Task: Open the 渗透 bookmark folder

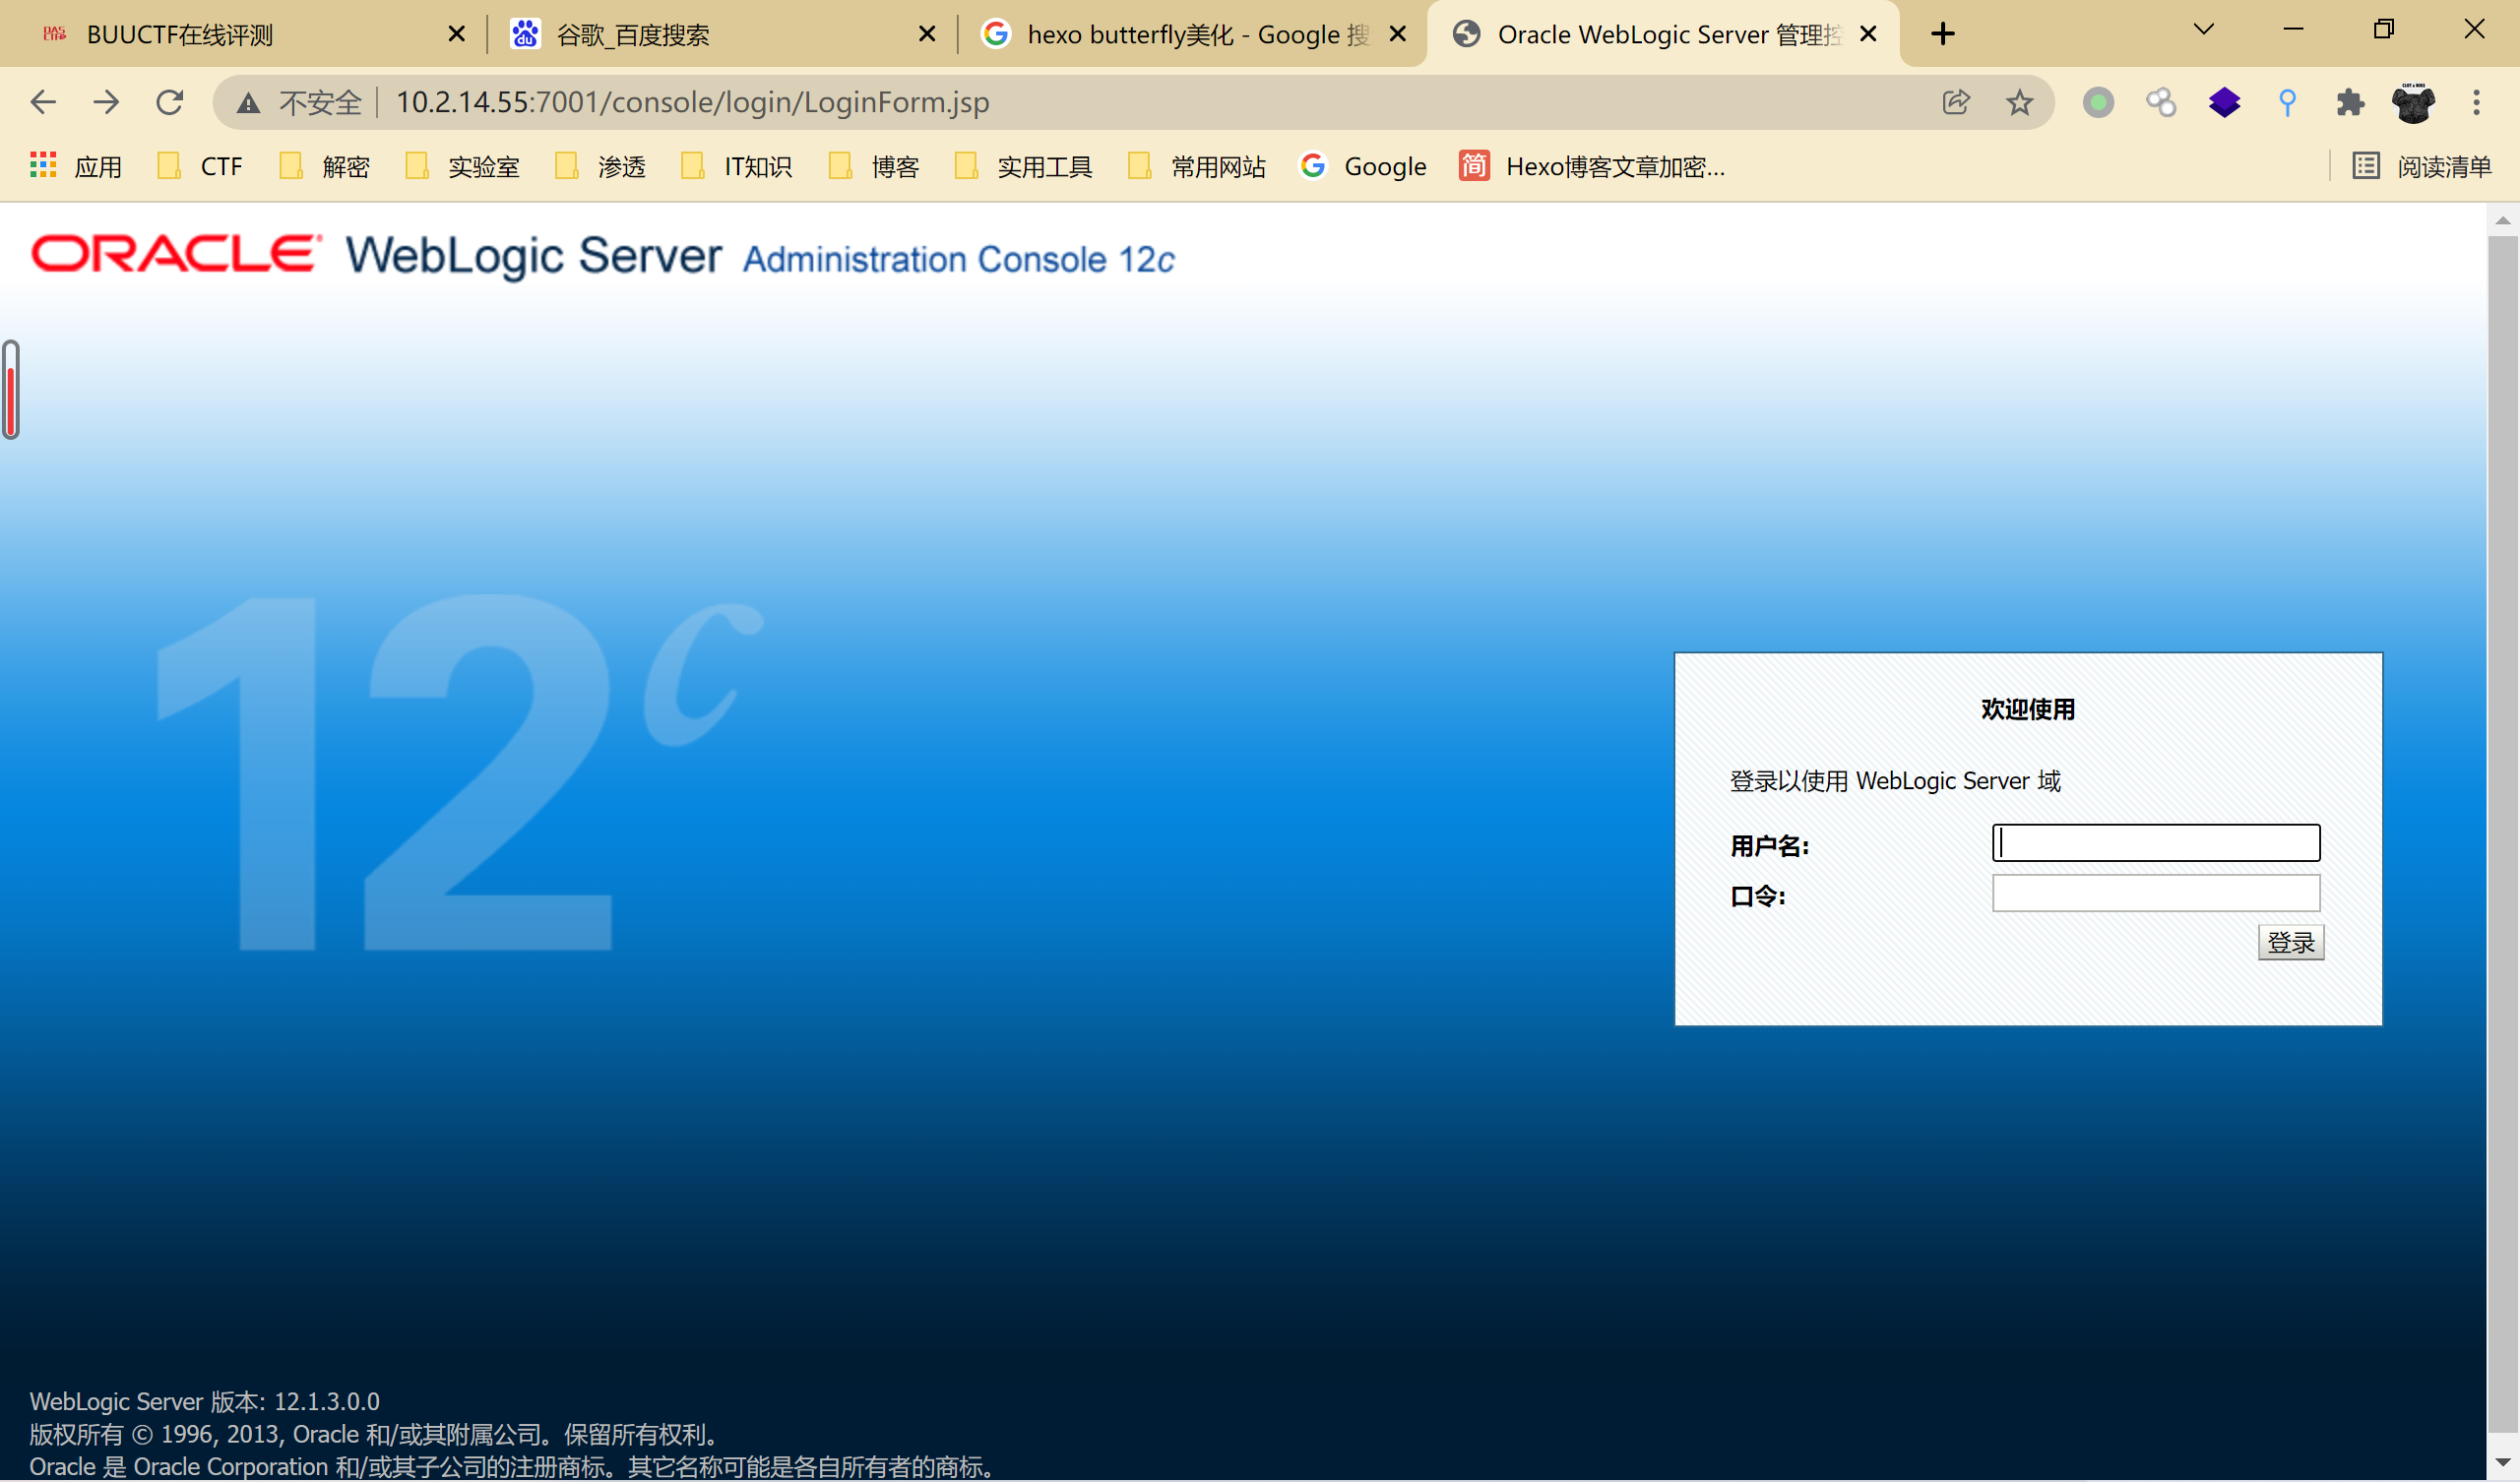Action: click(x=600, y=166)
